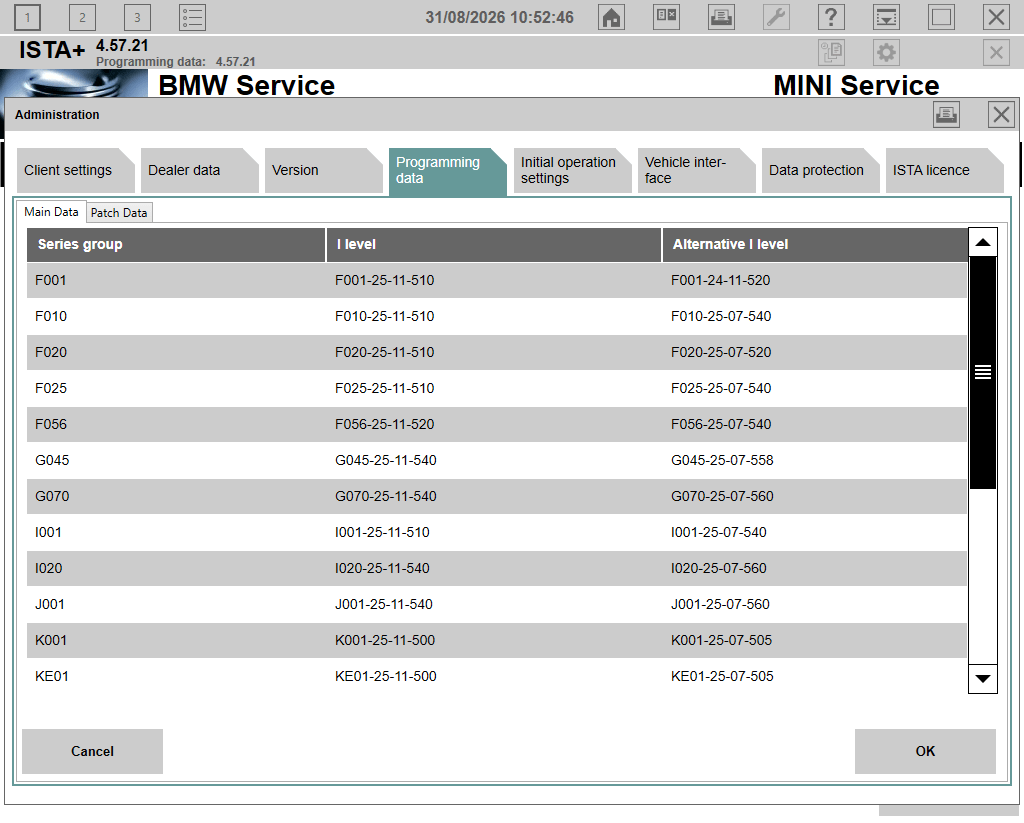Open Initial operation settings tab

point(572,170)
